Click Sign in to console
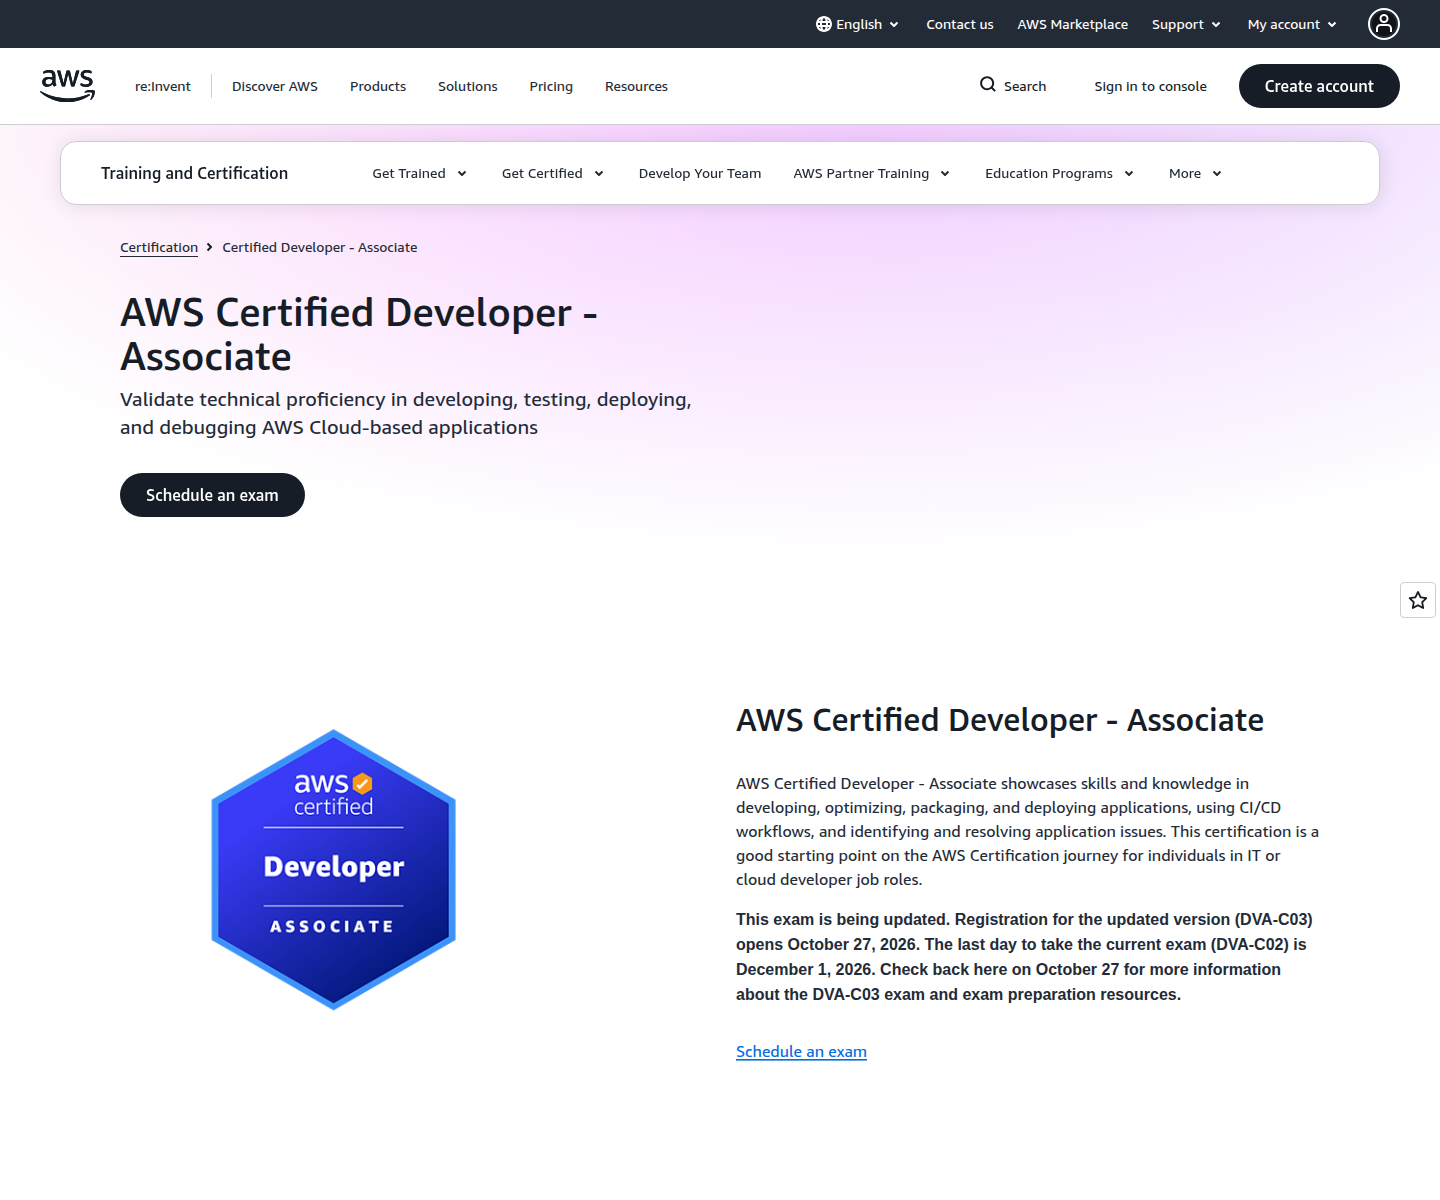The image size is (1440, 1200). (1150, 86)
